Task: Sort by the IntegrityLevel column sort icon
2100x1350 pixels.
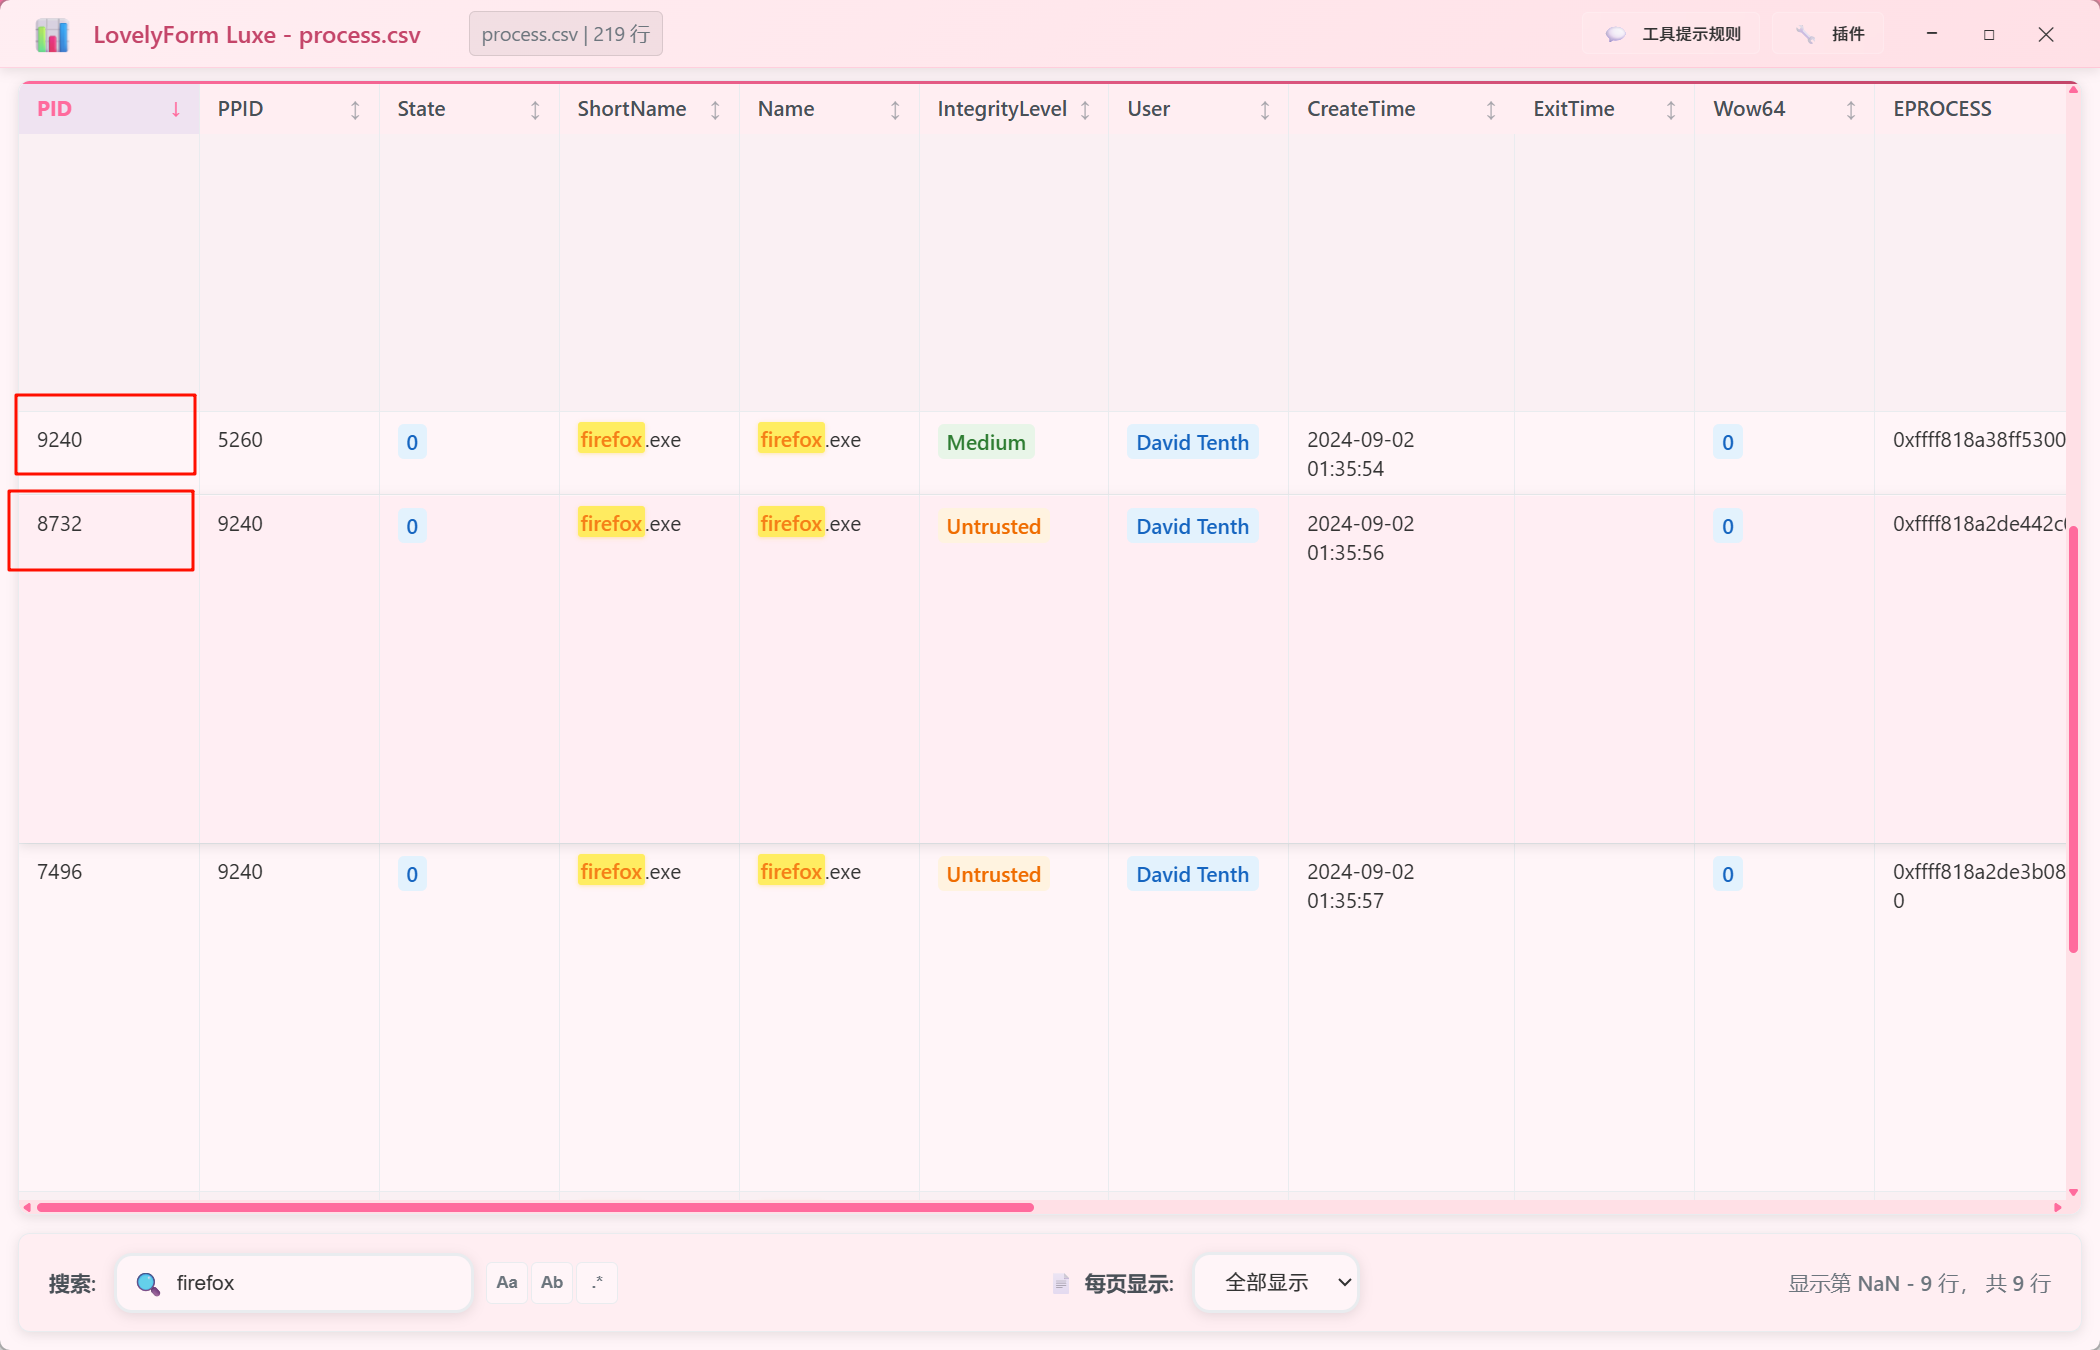Action: coord(1085,110)
